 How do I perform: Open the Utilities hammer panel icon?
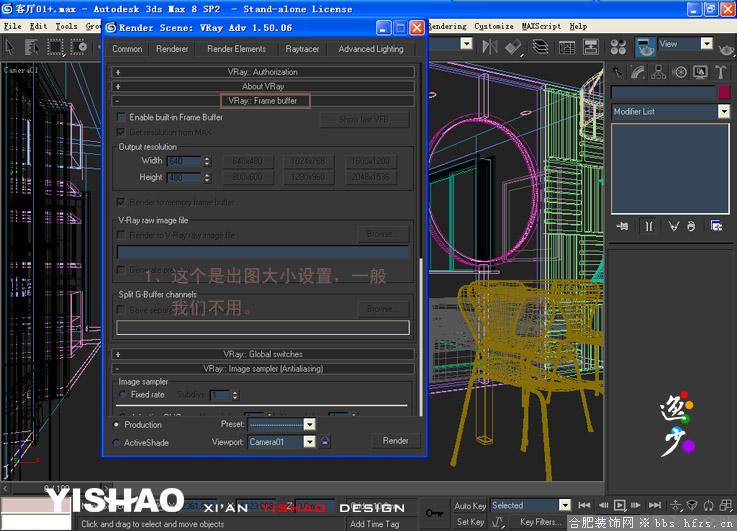click(x=721, y=72)
